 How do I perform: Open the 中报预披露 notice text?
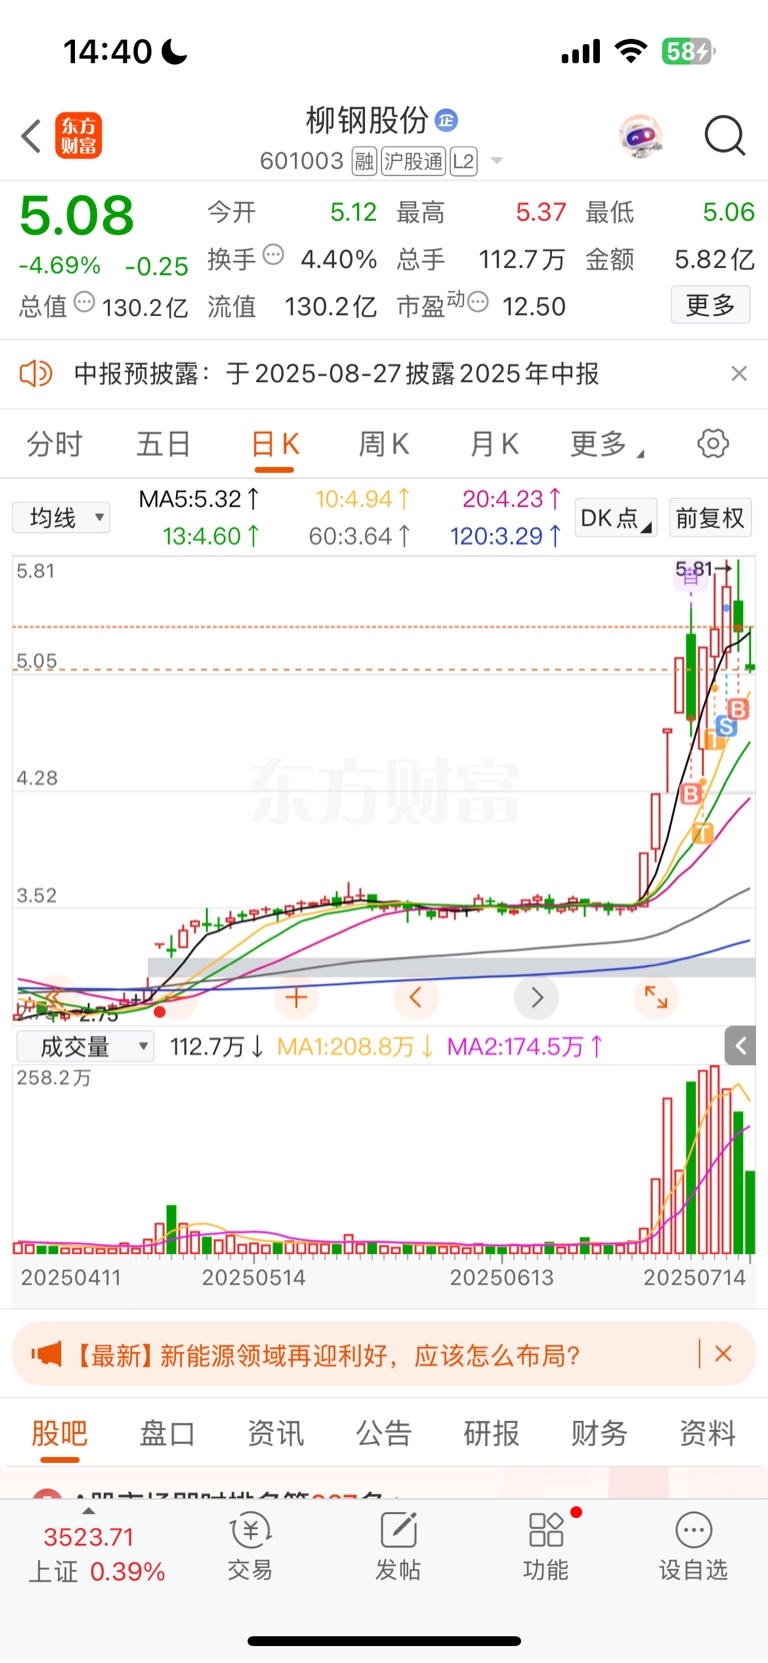click(x=336, y=374)
